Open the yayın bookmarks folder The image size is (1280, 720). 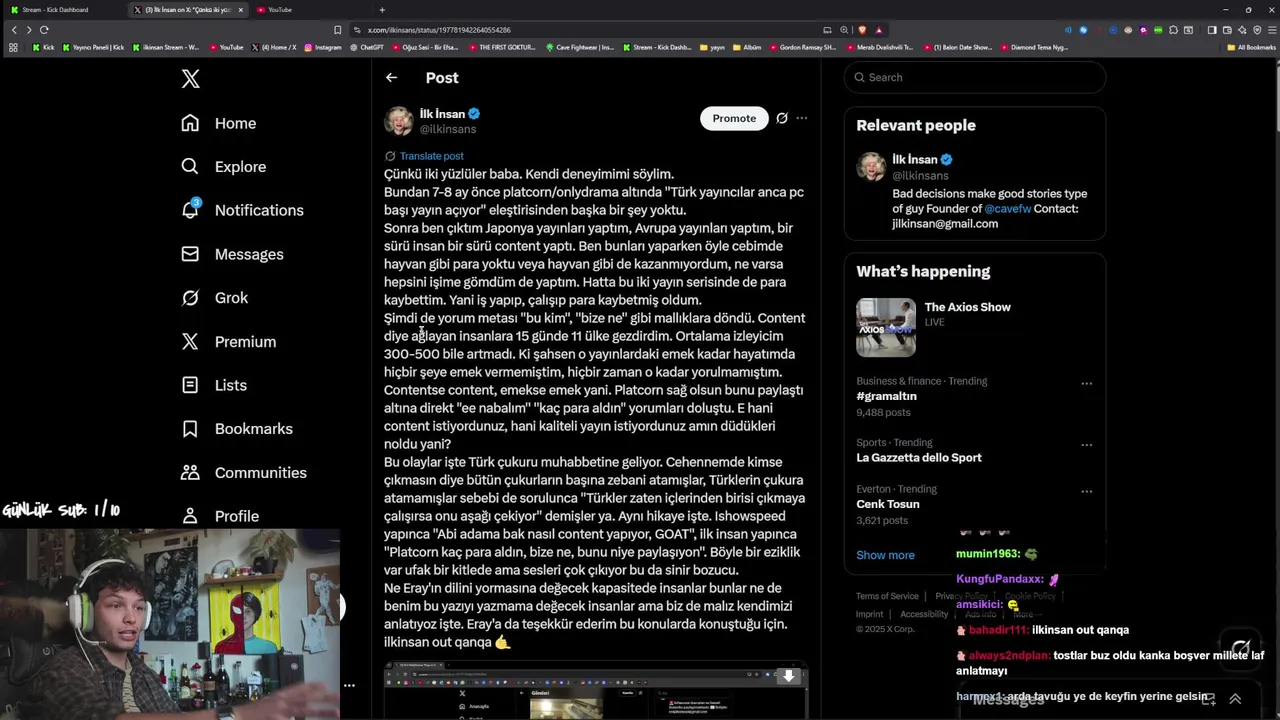pos(711,47)
